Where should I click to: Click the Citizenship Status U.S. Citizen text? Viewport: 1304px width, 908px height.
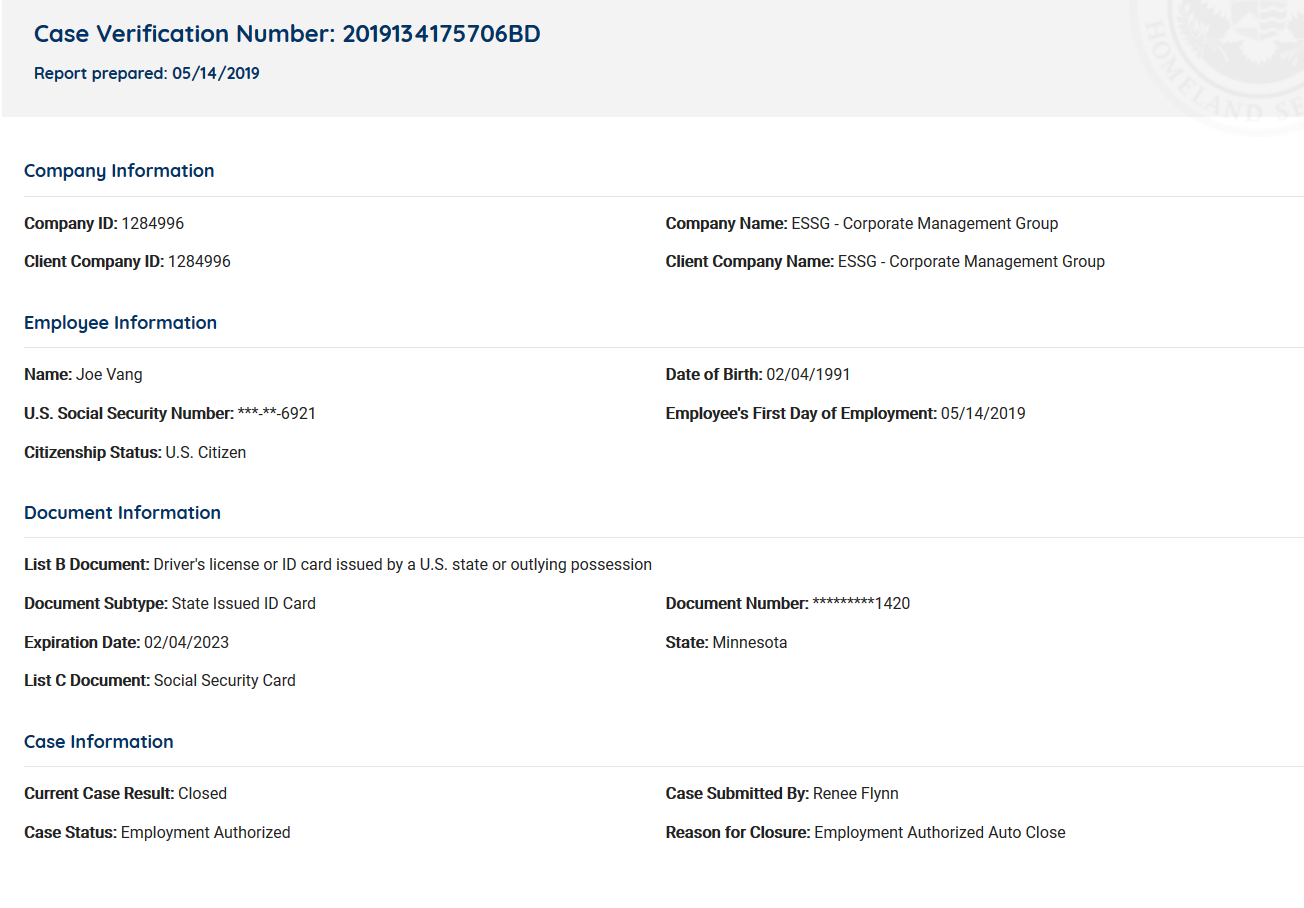click(x=205, y=453)
